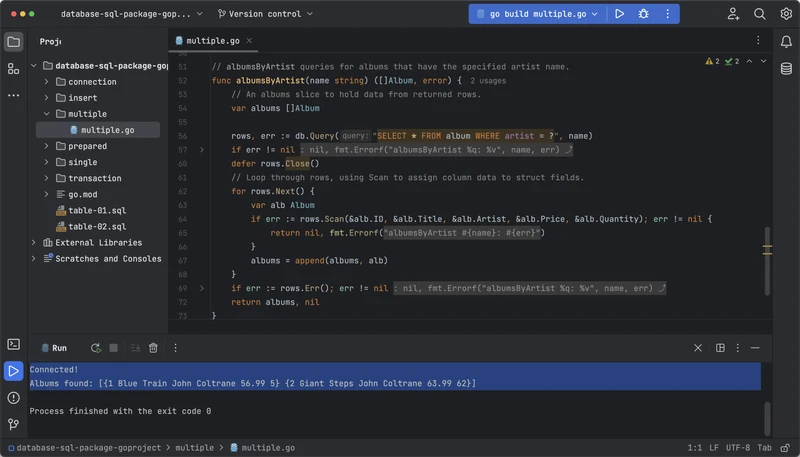
Task: Collapse the multiple folder
Action: point(47,114)
